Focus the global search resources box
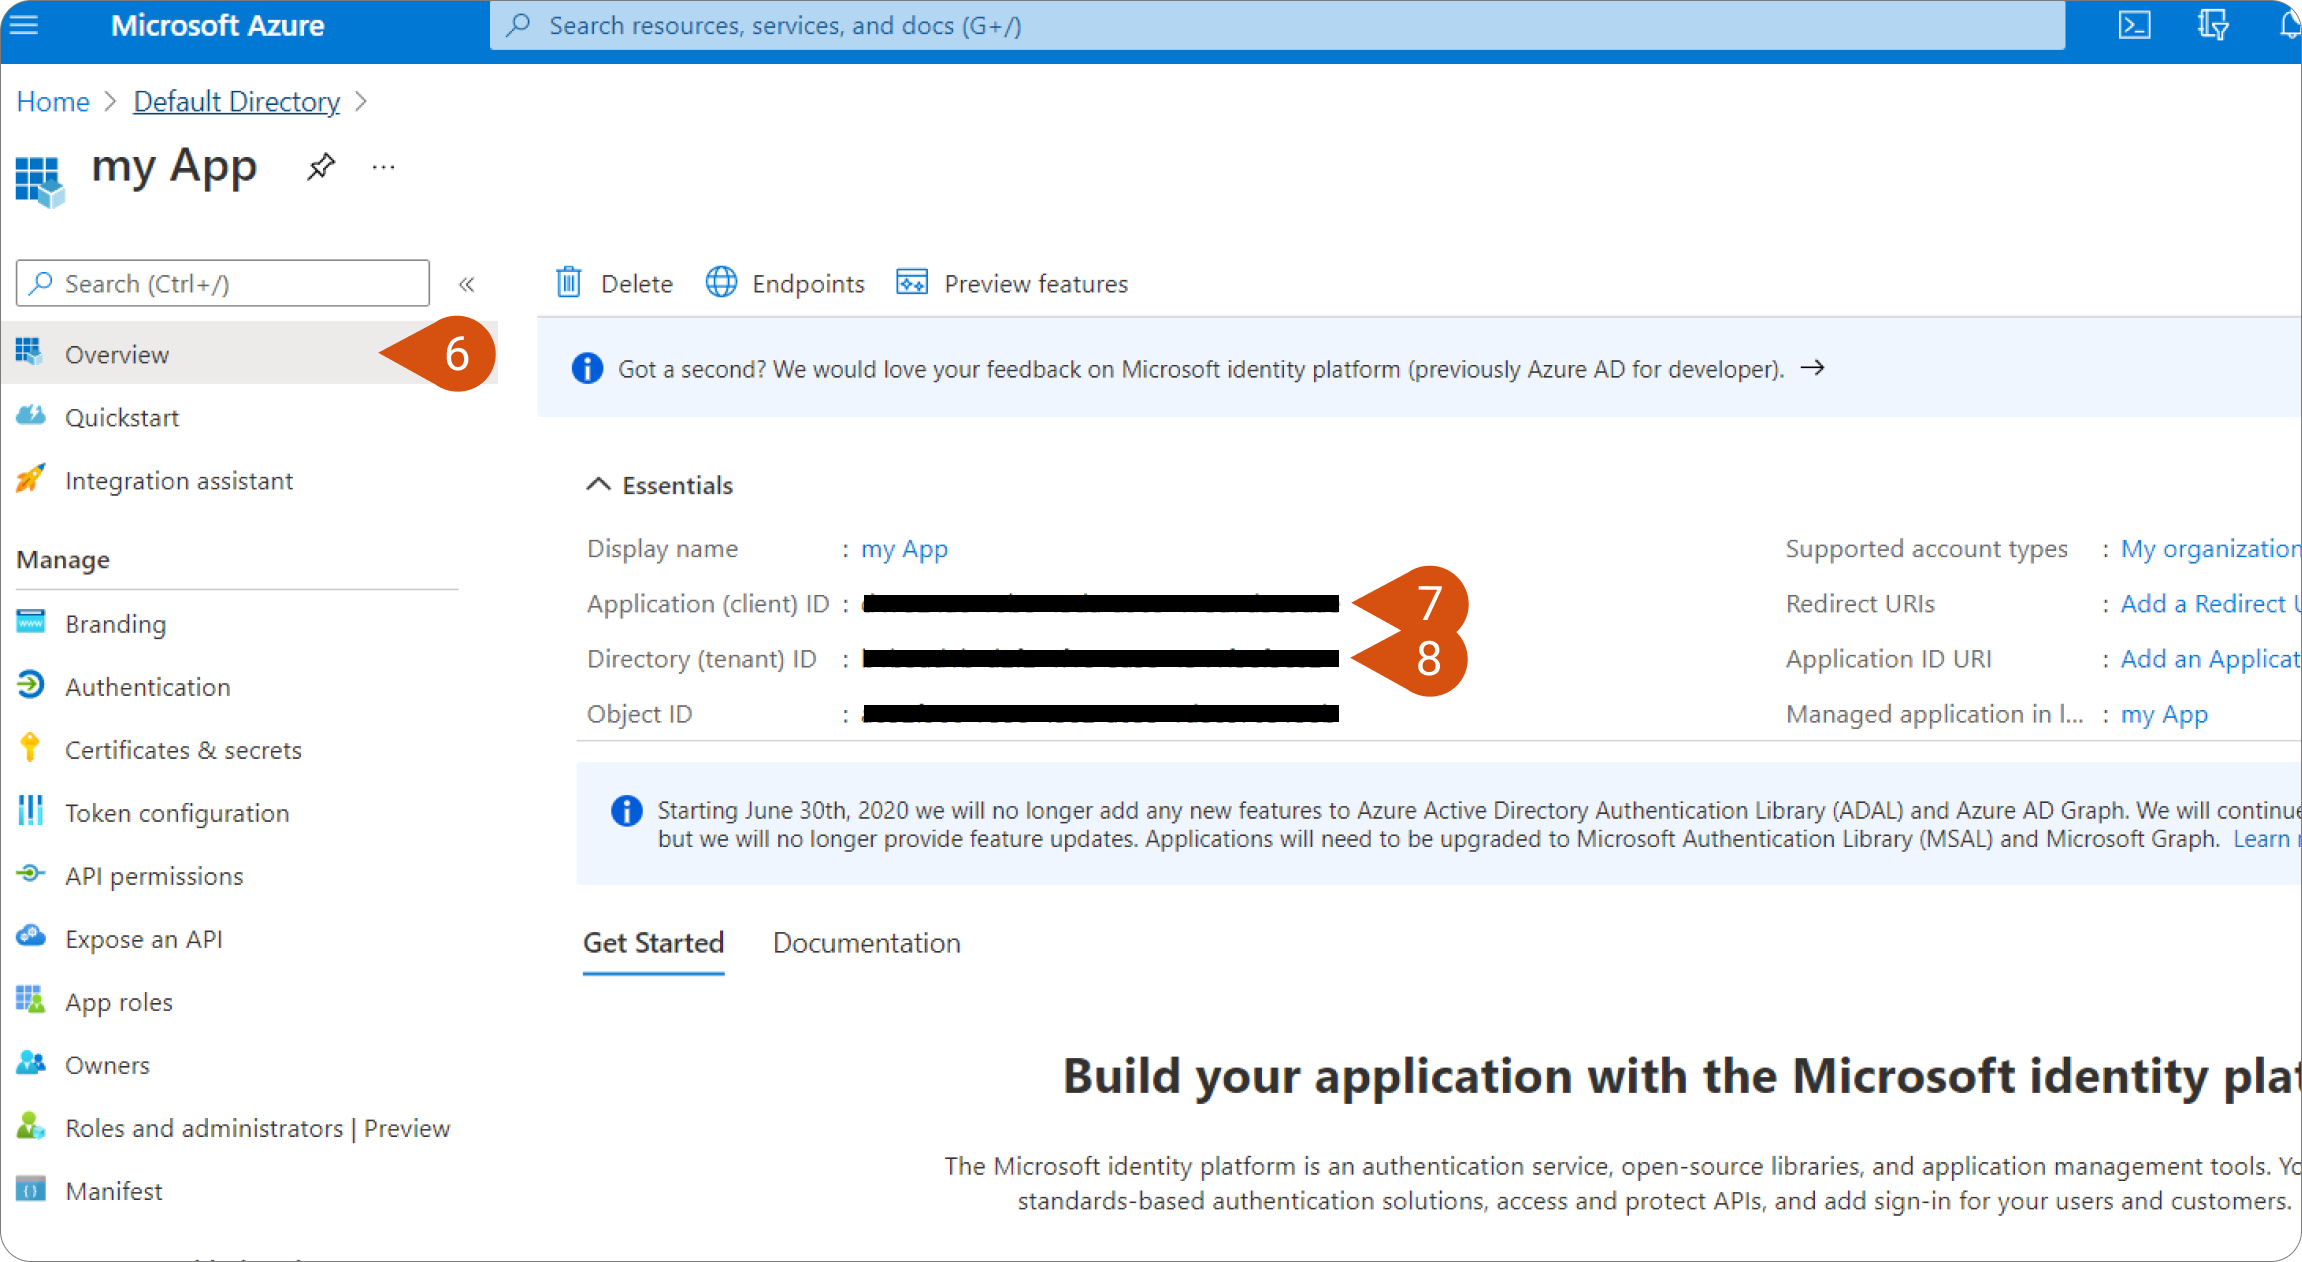This screenshot has width=2302, height=1262. click(1277, 25)
